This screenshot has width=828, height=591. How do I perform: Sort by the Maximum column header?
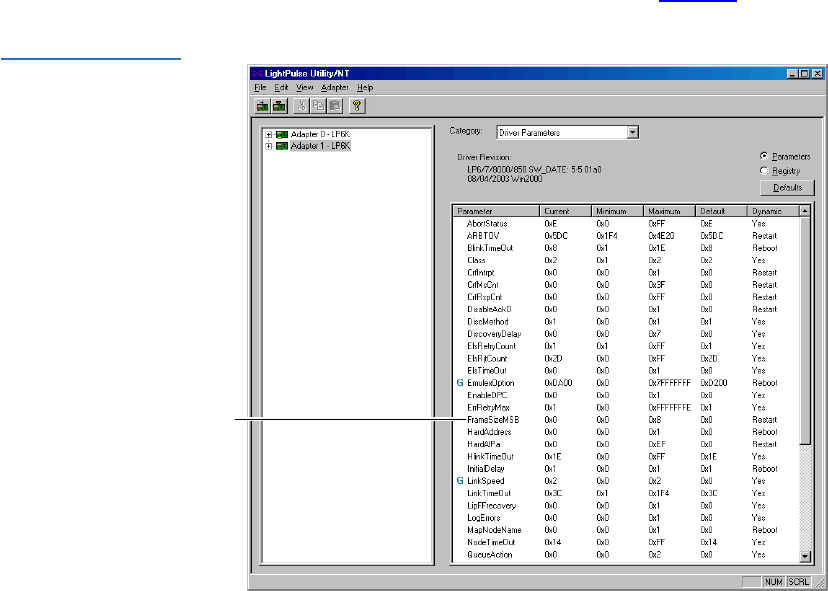tap(669, 211)
